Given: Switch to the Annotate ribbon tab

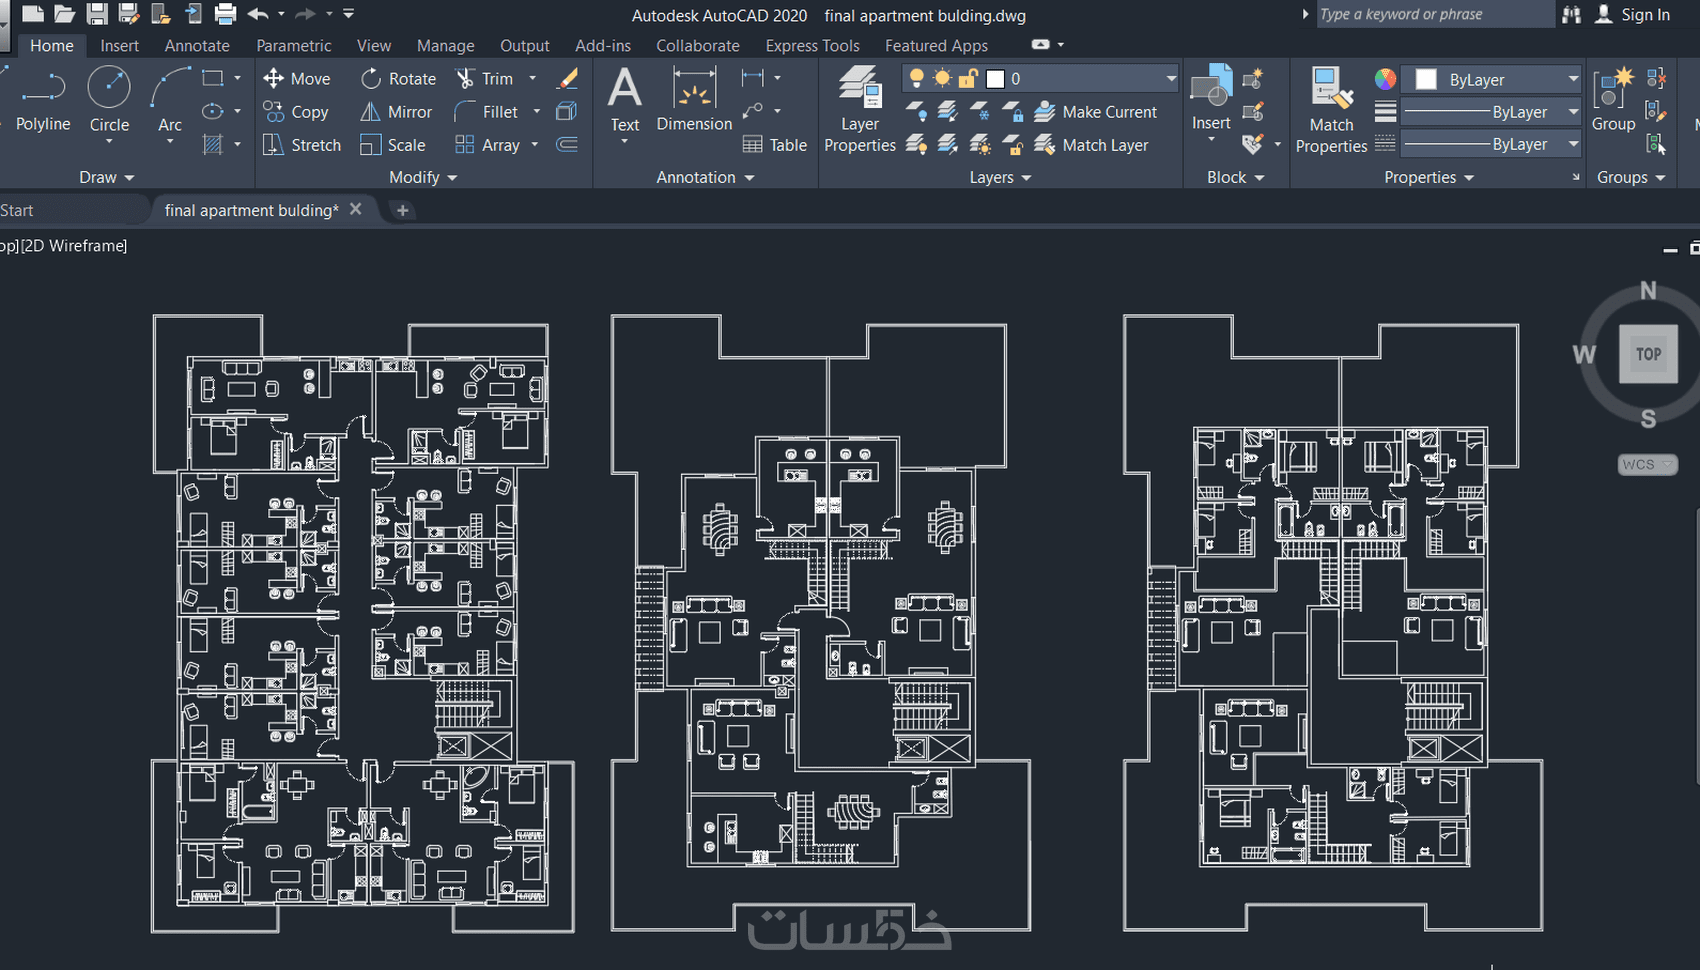Looking at the screenshot, I should pyautogui.click(x=197, y=46).
